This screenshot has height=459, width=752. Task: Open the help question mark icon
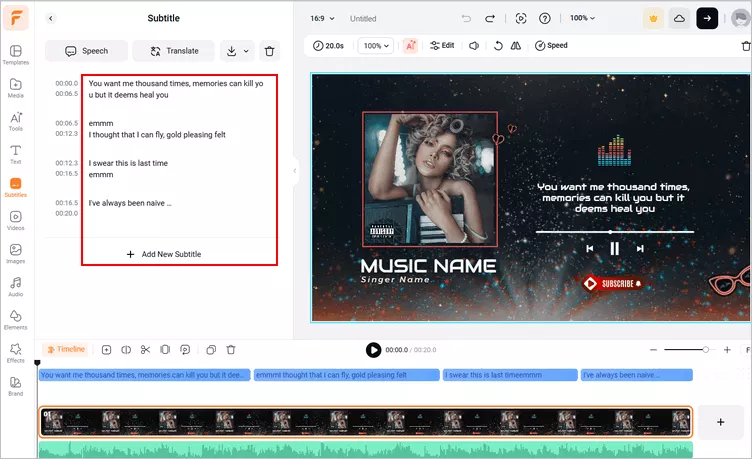click(x=545, y=18)
